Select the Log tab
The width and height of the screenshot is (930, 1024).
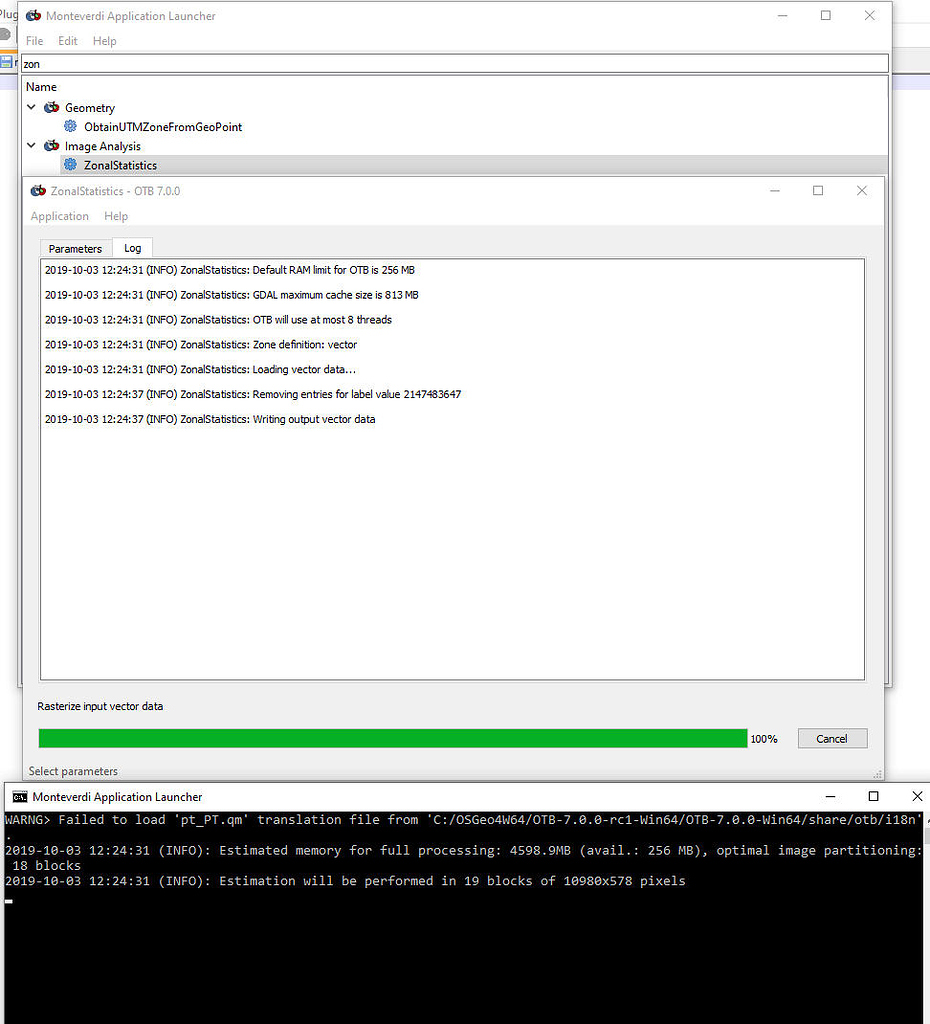132,248
